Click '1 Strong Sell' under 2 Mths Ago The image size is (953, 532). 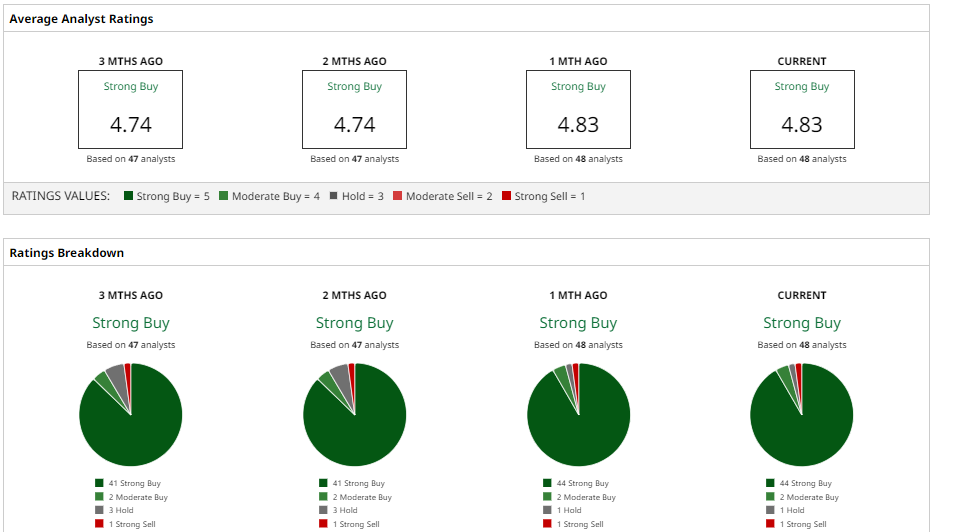coord(356,524)
